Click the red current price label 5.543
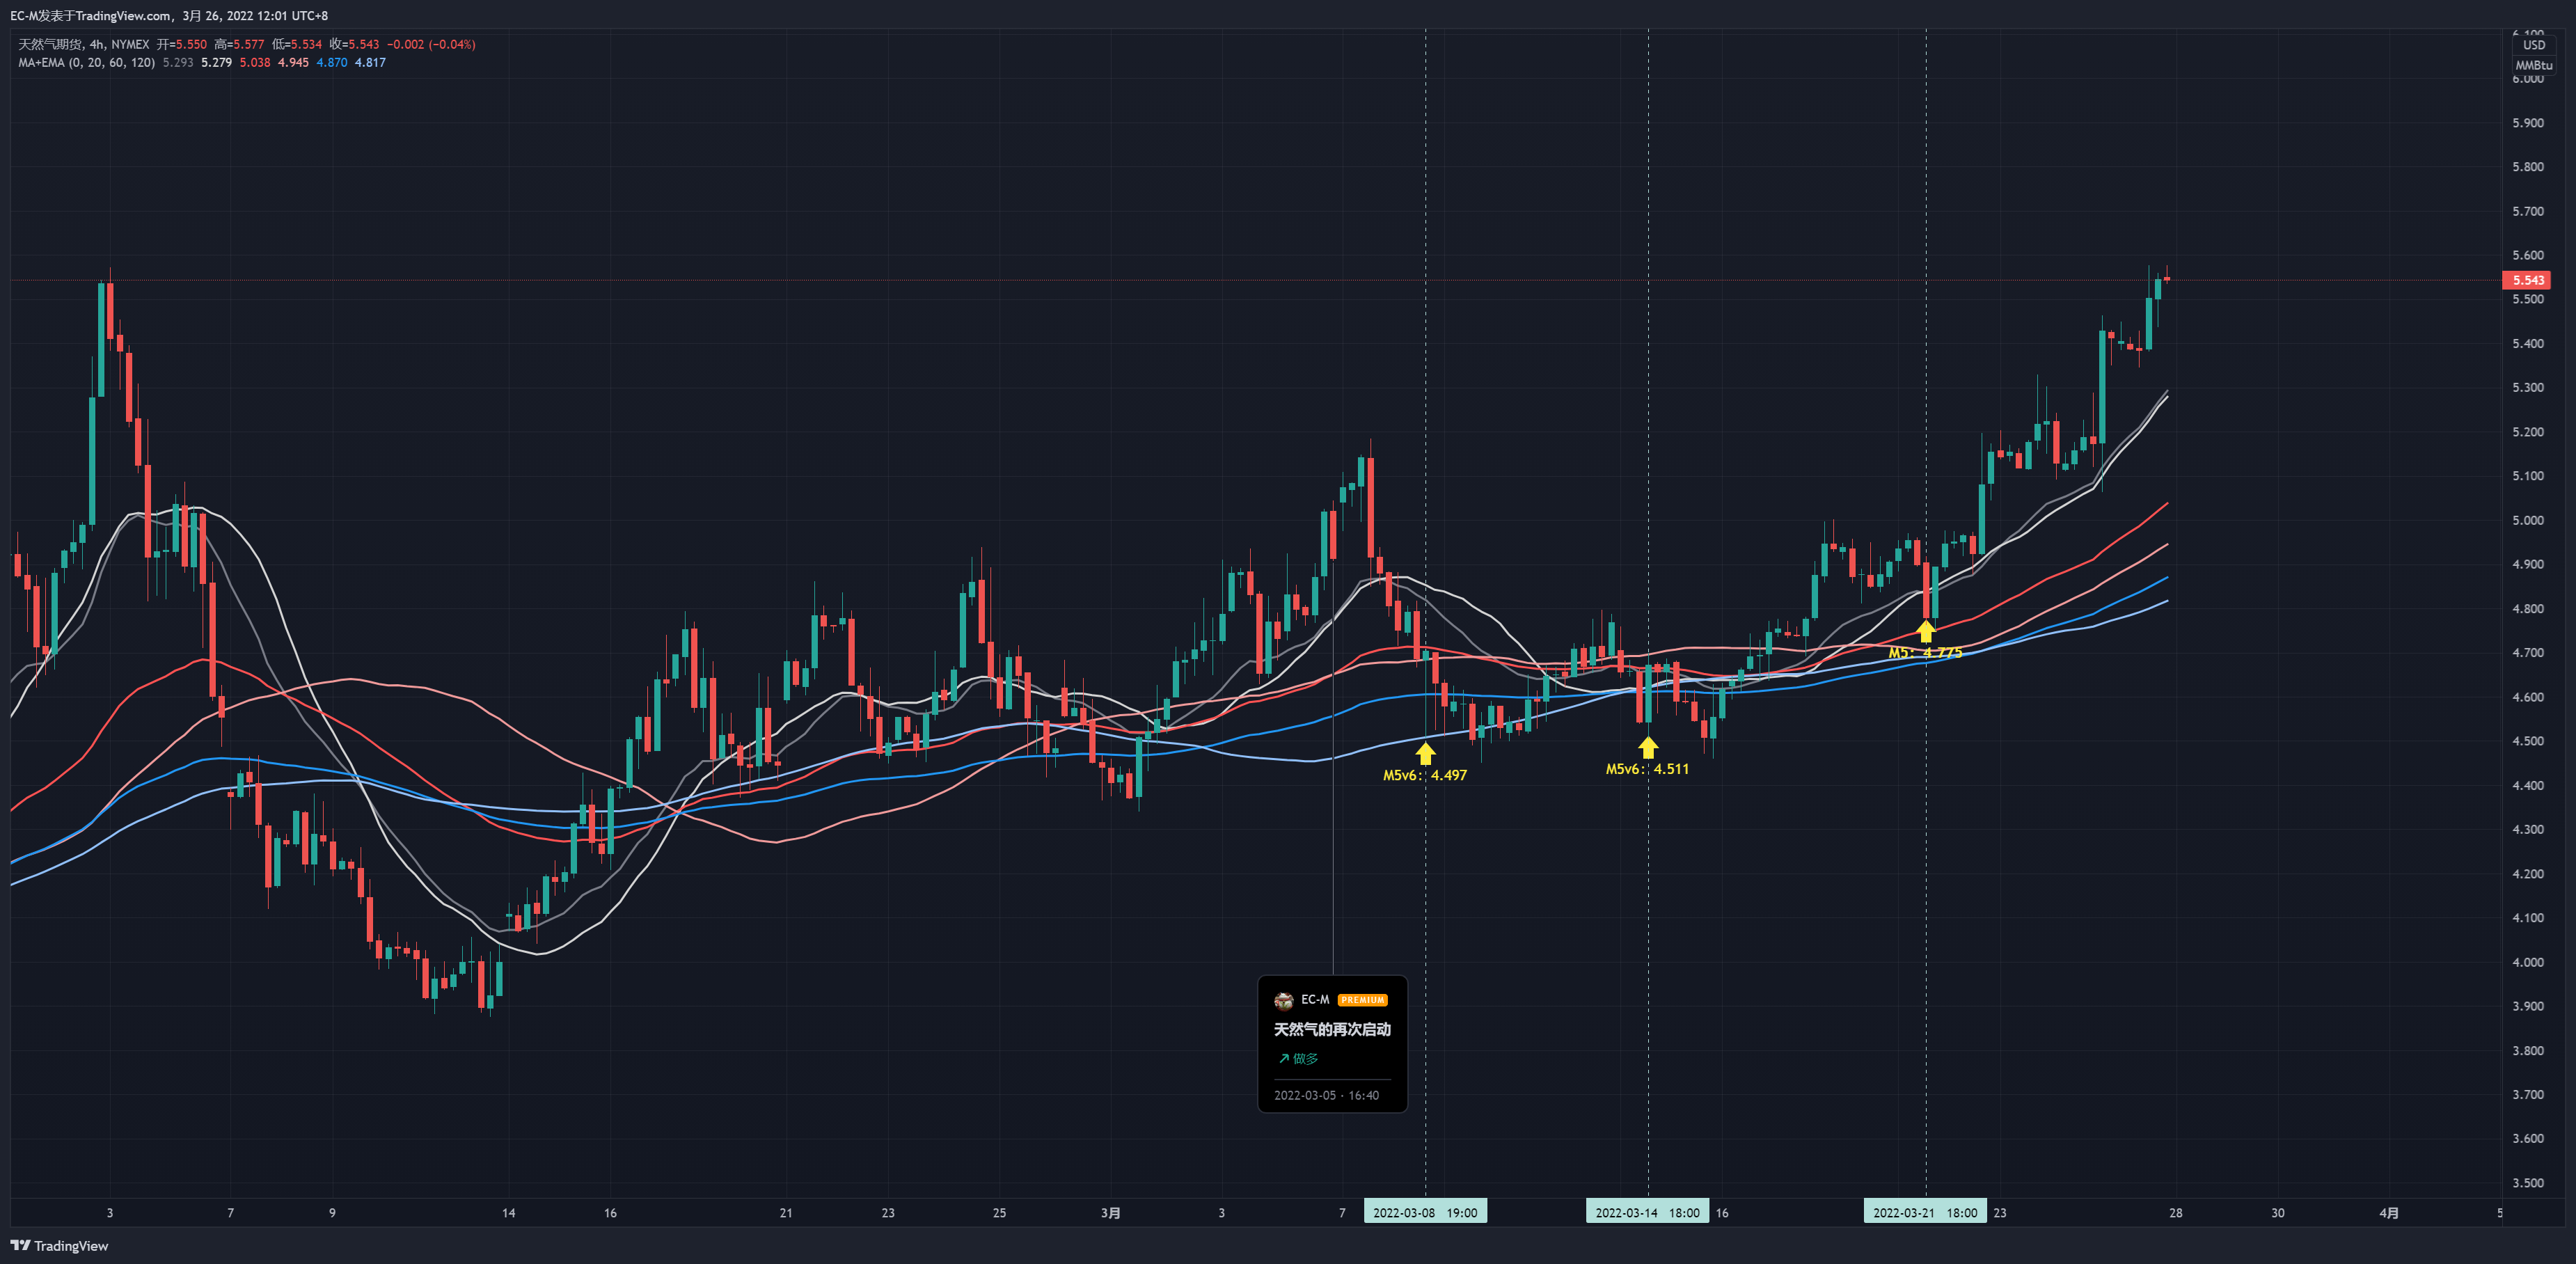 coord(2527,280)
